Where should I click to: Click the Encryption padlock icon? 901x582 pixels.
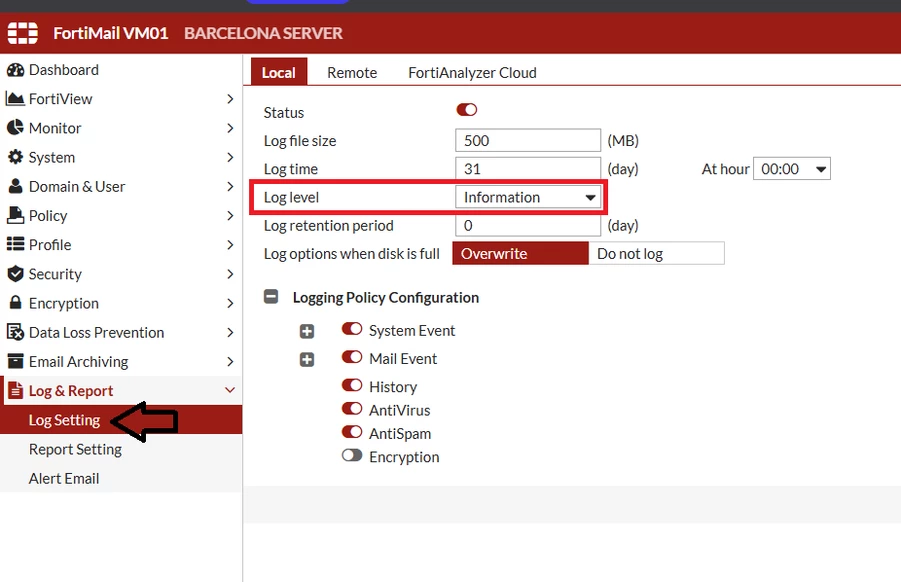point(16,302)
